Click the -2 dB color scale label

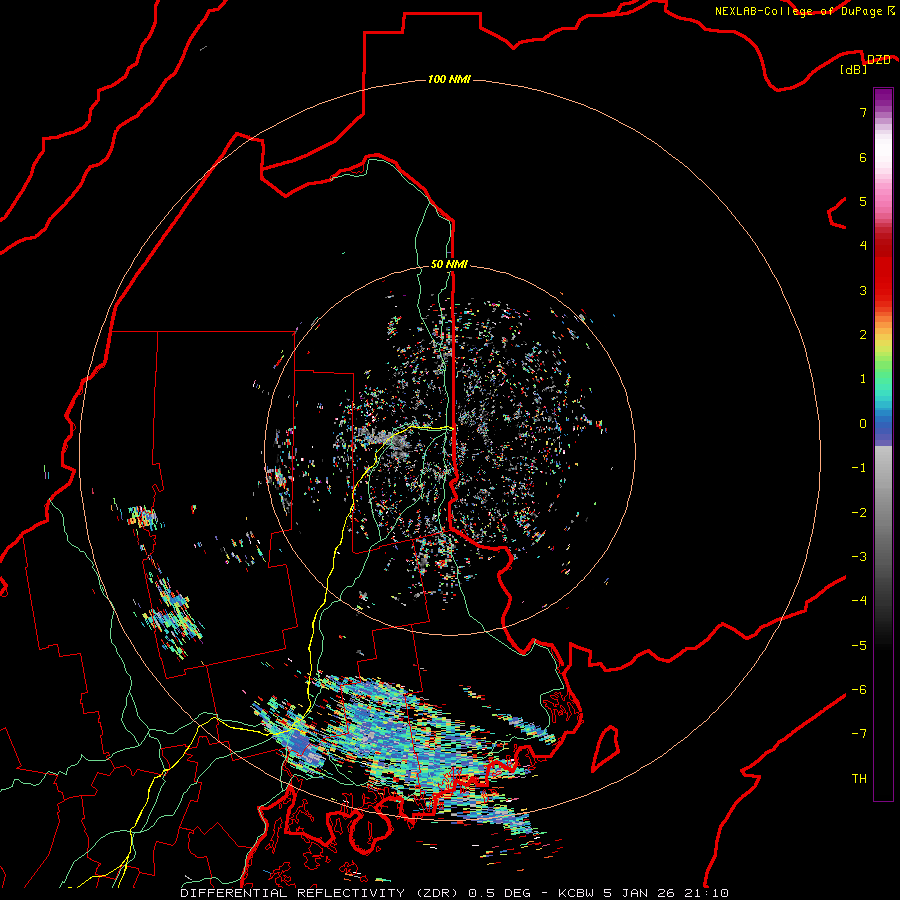pyautogui.click(x=859, y=513)
